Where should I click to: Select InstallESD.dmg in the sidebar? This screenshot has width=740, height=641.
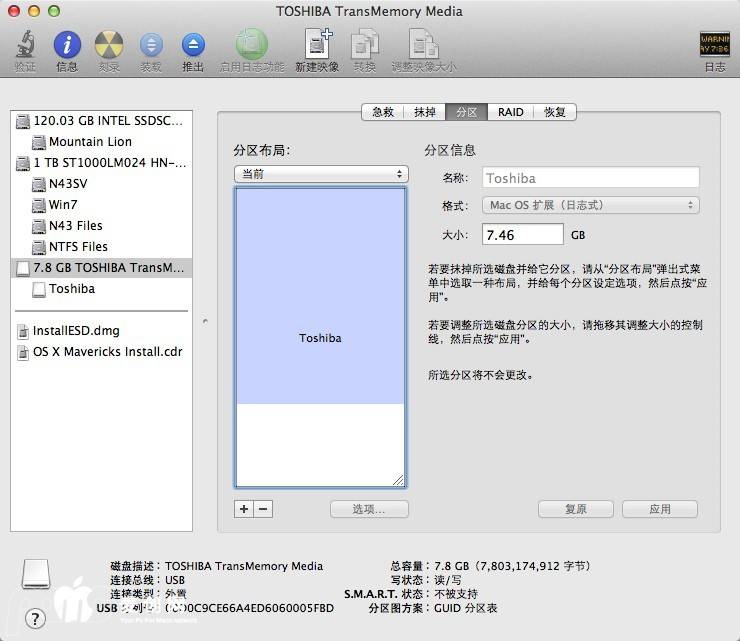(x=76, y=331)
